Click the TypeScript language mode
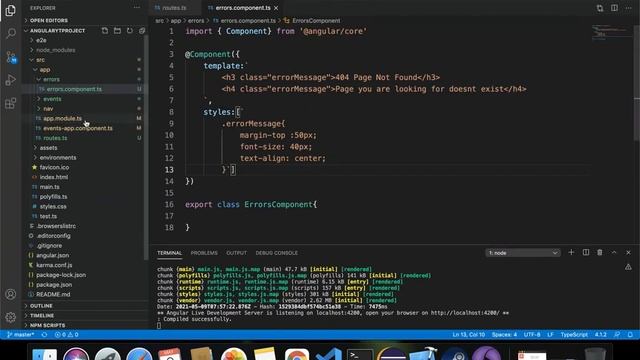 tap(574, 335)
